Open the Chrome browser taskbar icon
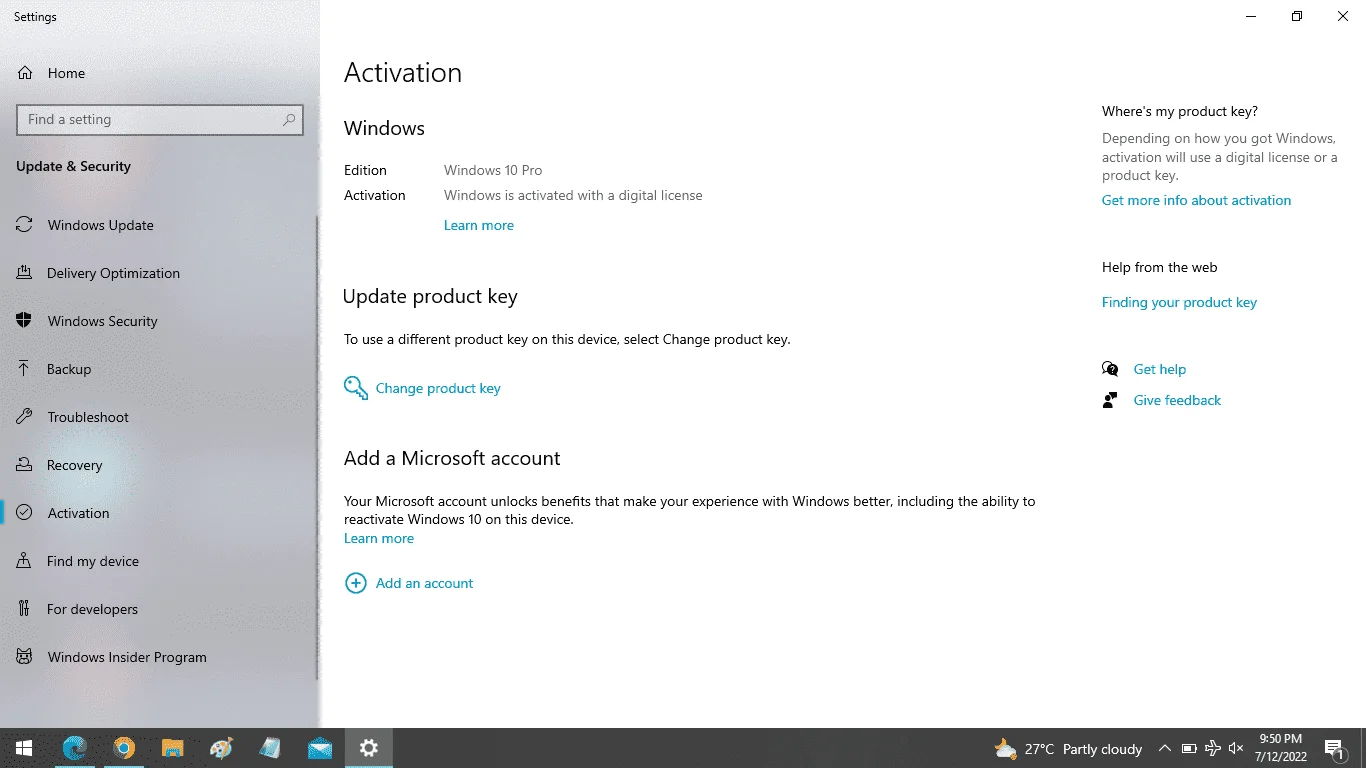The image size is (1366, 768). click(x=124, y=748)
